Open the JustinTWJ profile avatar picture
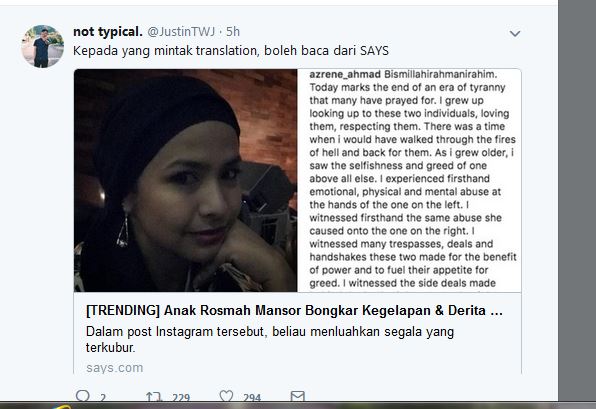 coord(43,46)
